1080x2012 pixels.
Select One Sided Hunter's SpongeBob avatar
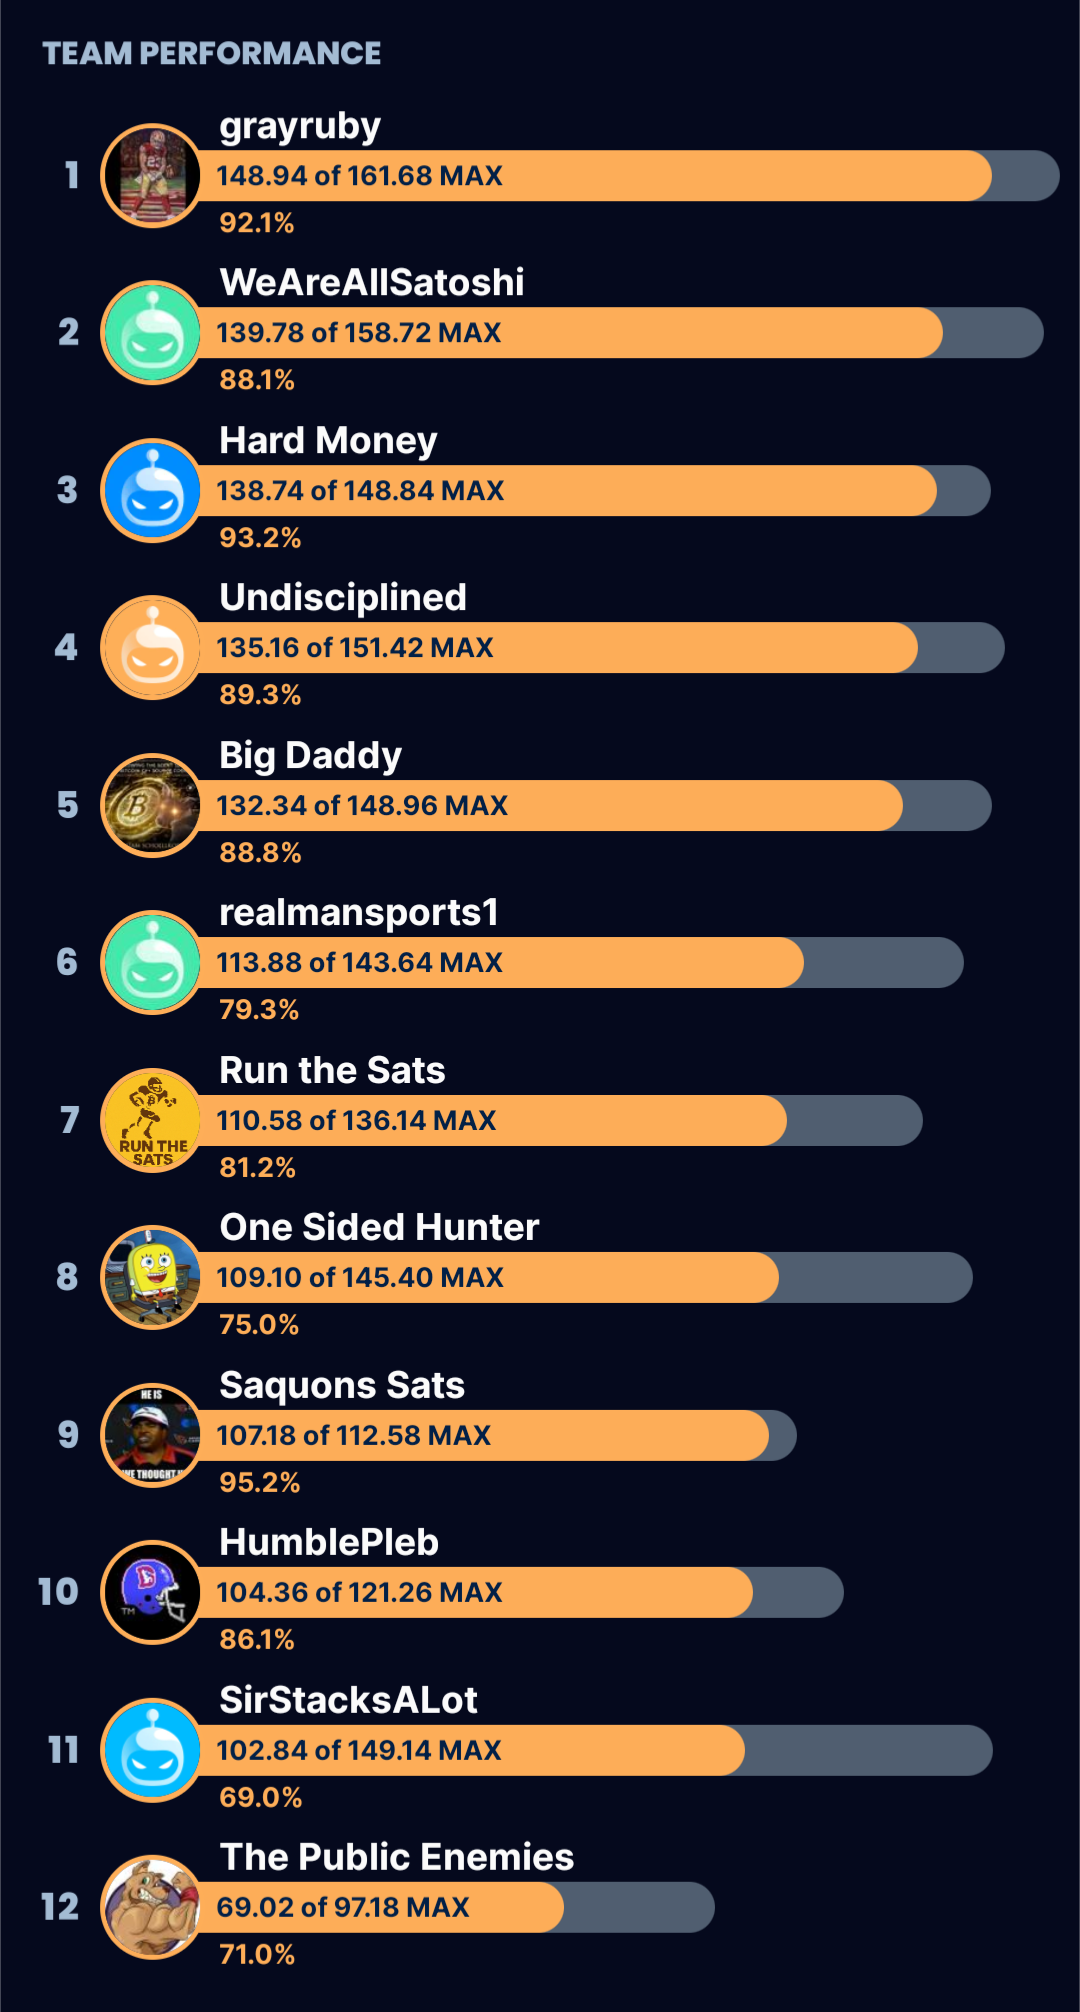pos(152,1278)
